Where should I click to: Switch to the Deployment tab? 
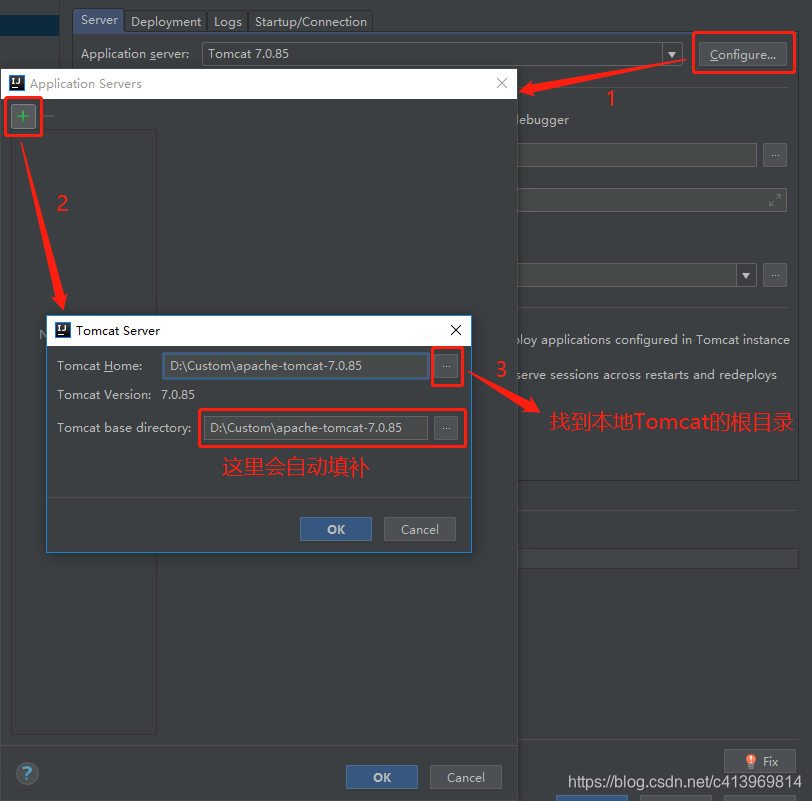[x=166, y=22]
